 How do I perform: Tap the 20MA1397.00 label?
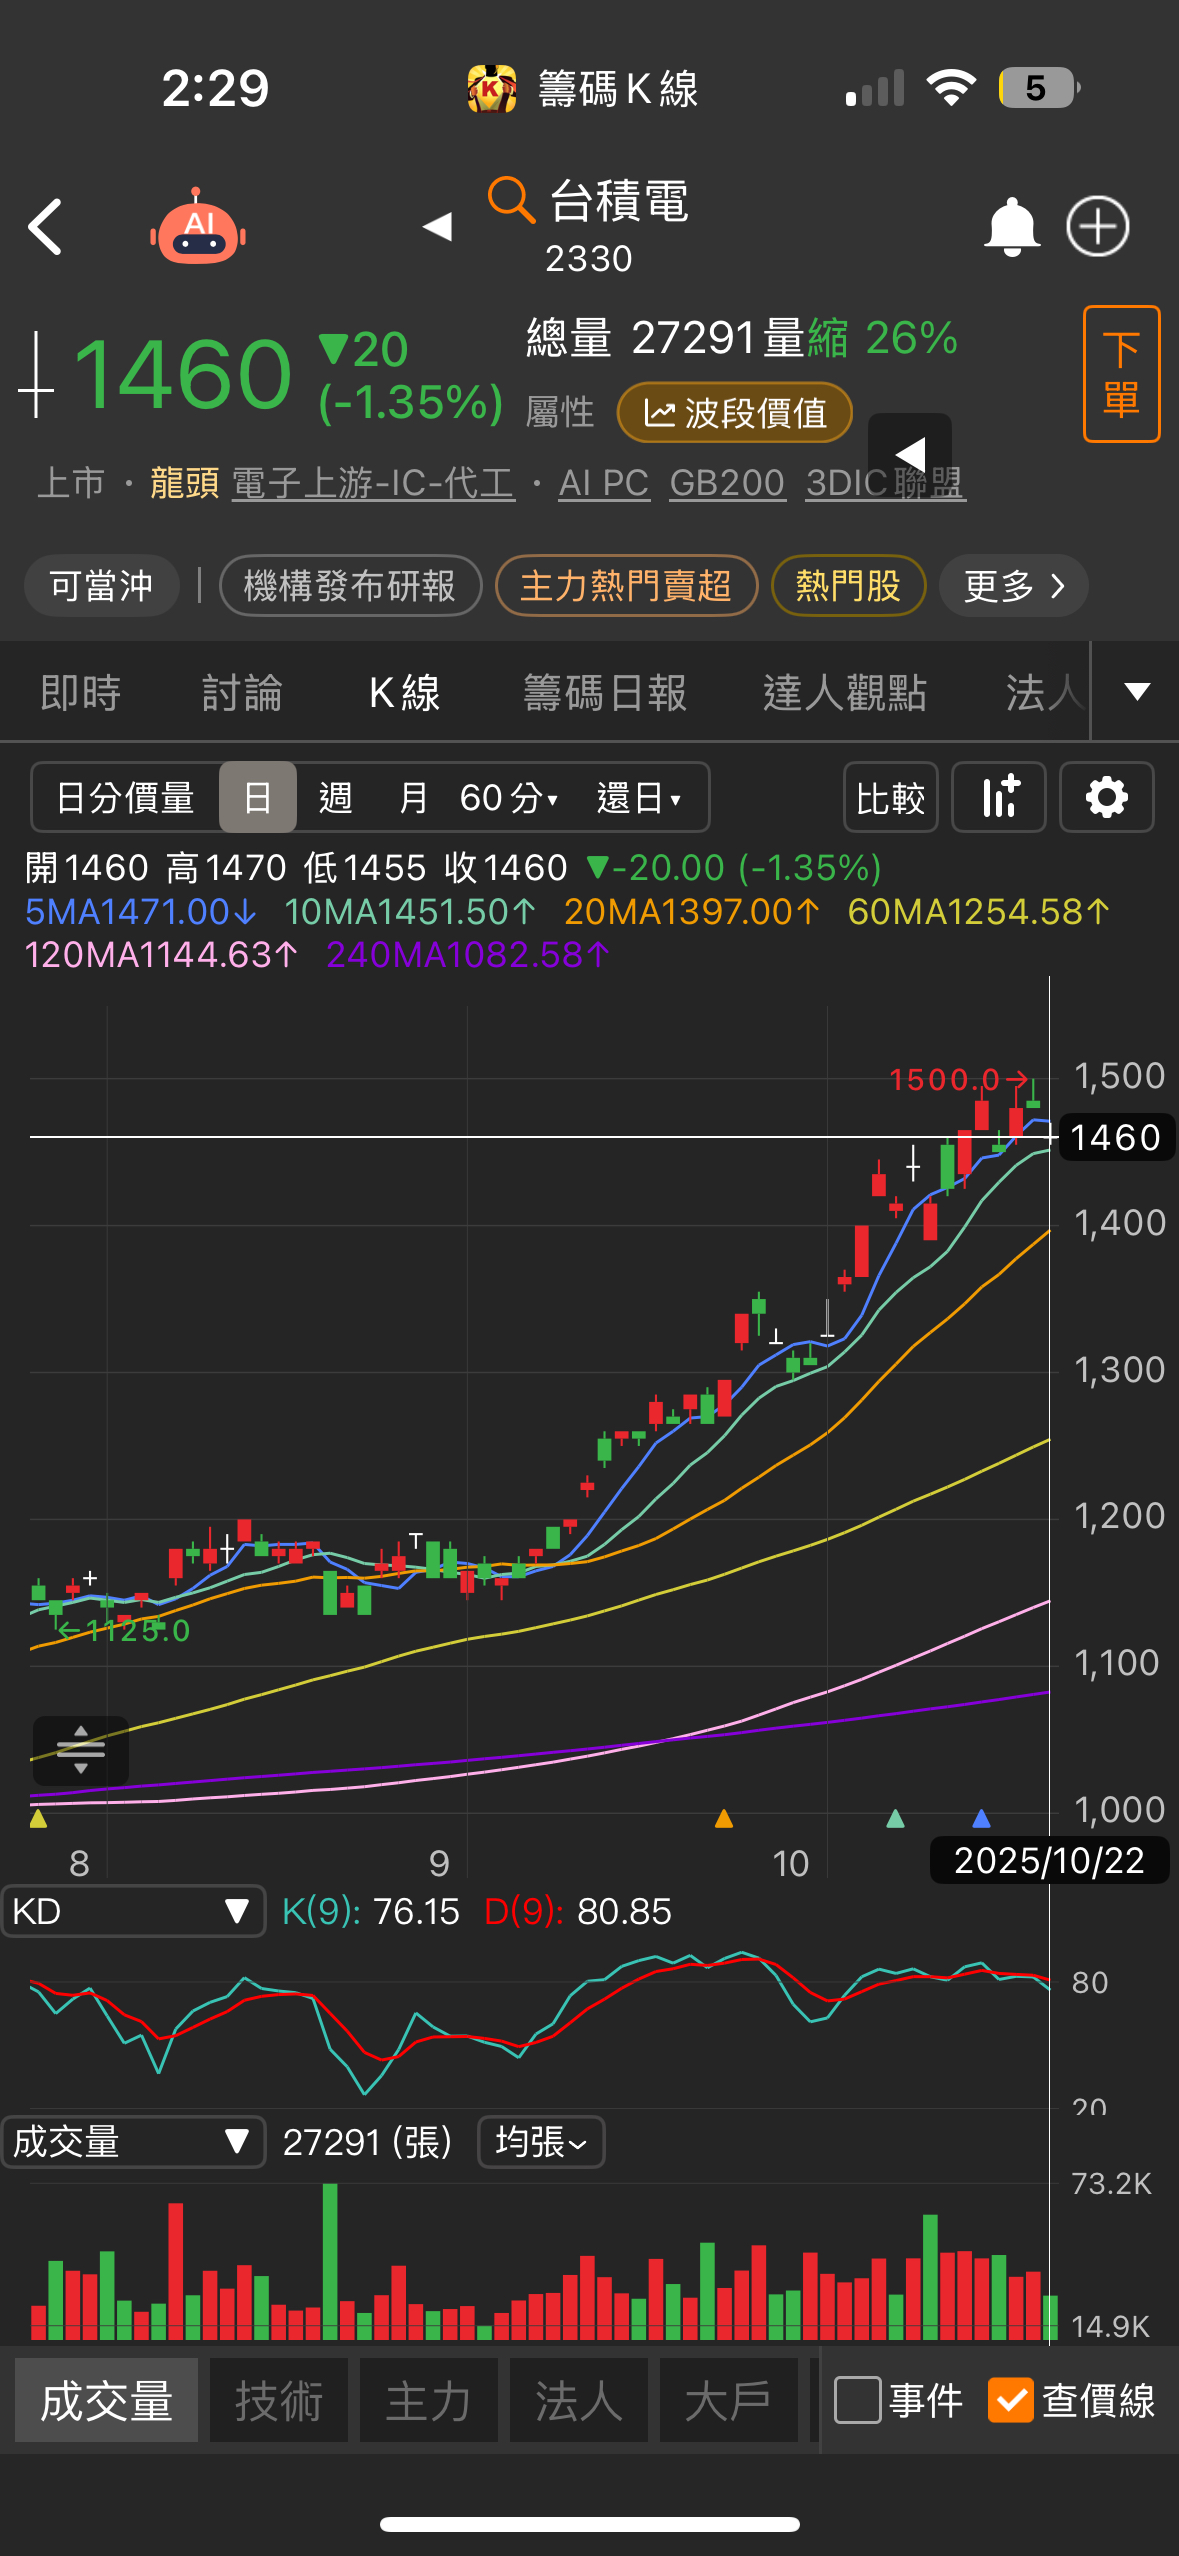(x=692, y=911)
